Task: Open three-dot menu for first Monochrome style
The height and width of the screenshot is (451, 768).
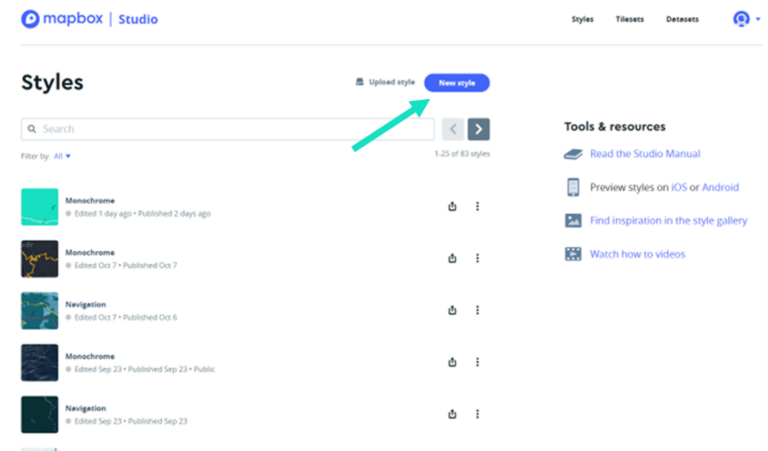Action: tap(477, 207)
